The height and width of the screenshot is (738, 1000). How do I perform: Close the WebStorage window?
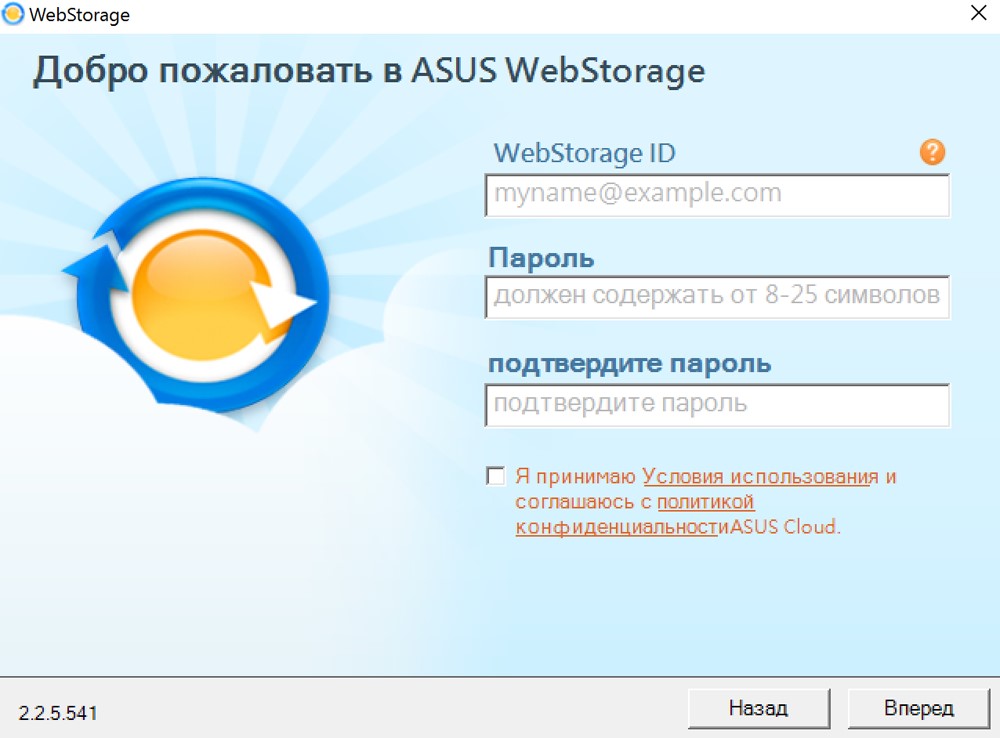point(978,13)
